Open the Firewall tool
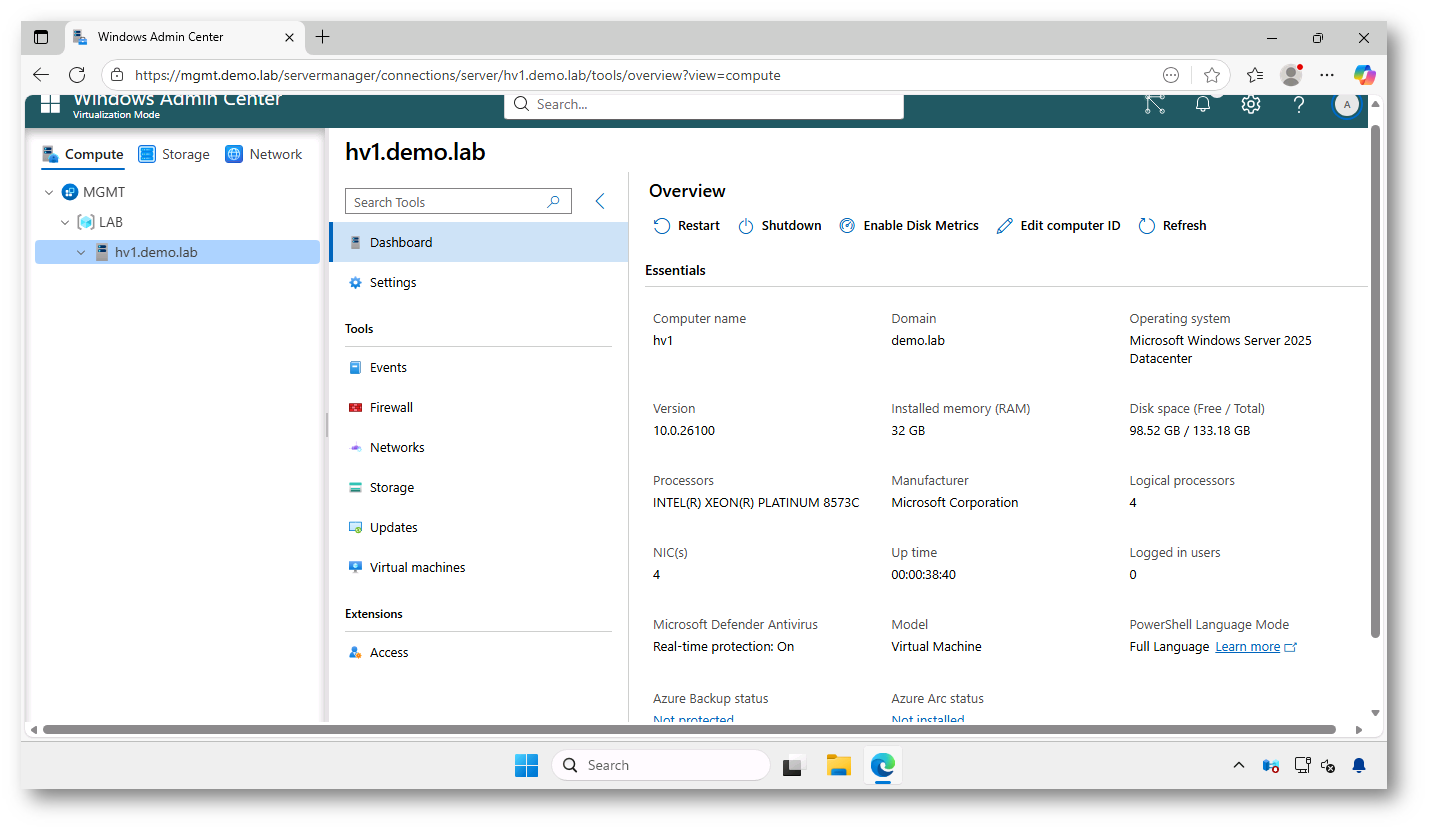The image size is (1429, 831). click(391, 407)
